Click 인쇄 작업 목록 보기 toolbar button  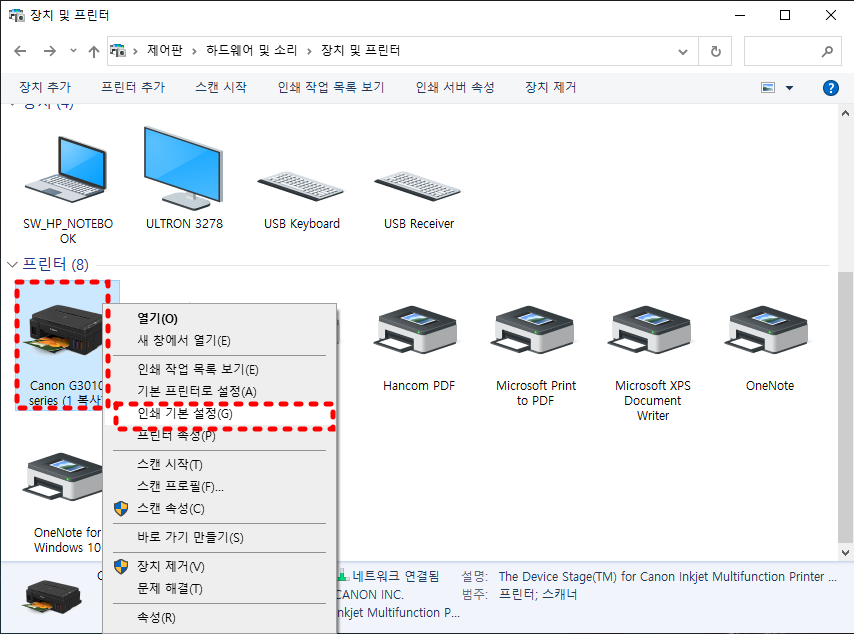331,87
